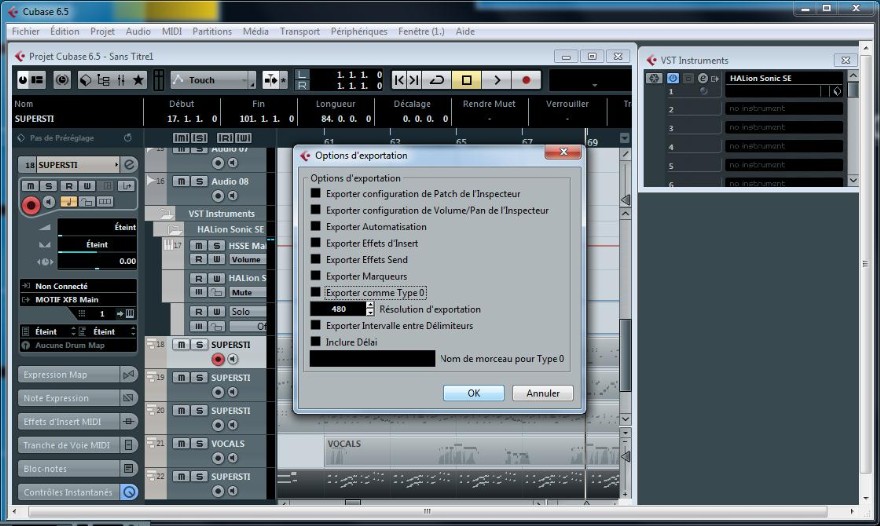
Task: Click the Record button in transport bar
Action: tap(526, 80)
